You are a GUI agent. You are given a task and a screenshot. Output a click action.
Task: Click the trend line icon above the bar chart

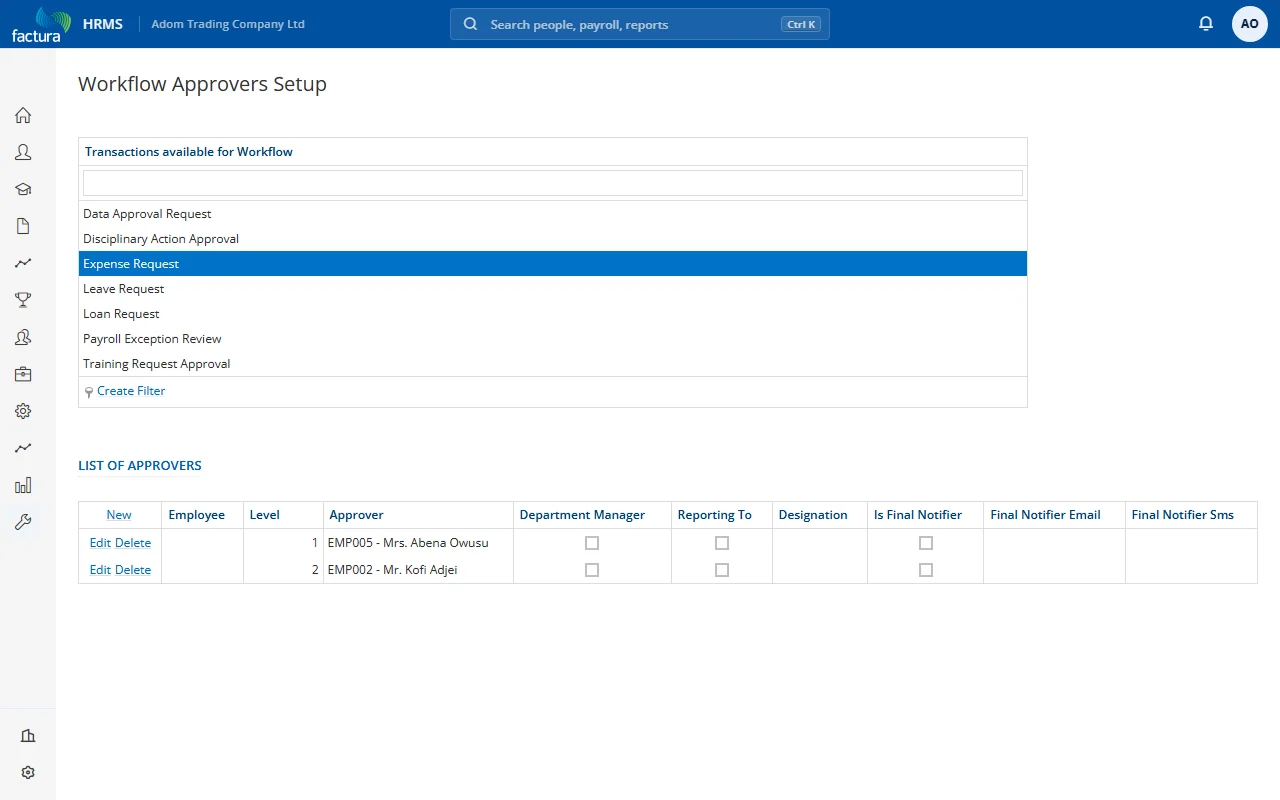pos(23,448)
